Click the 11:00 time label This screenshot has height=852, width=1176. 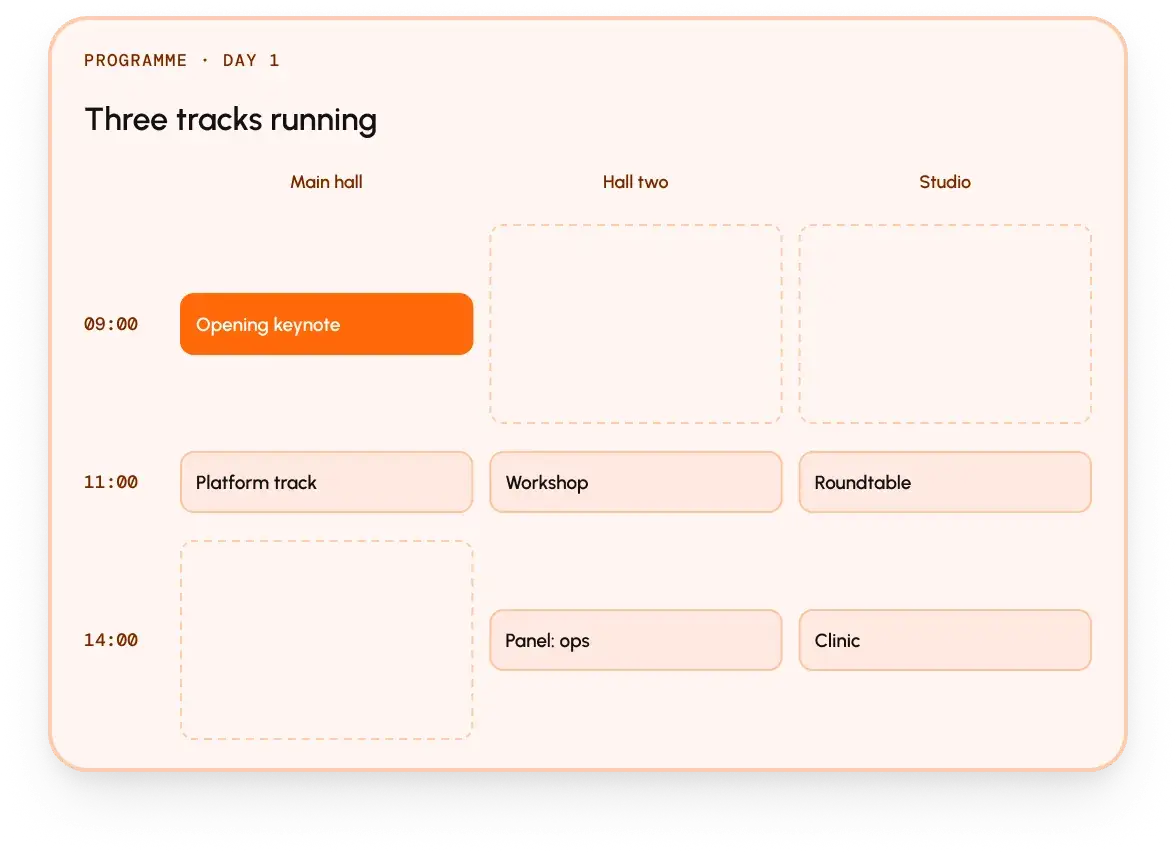click(111, 482)
